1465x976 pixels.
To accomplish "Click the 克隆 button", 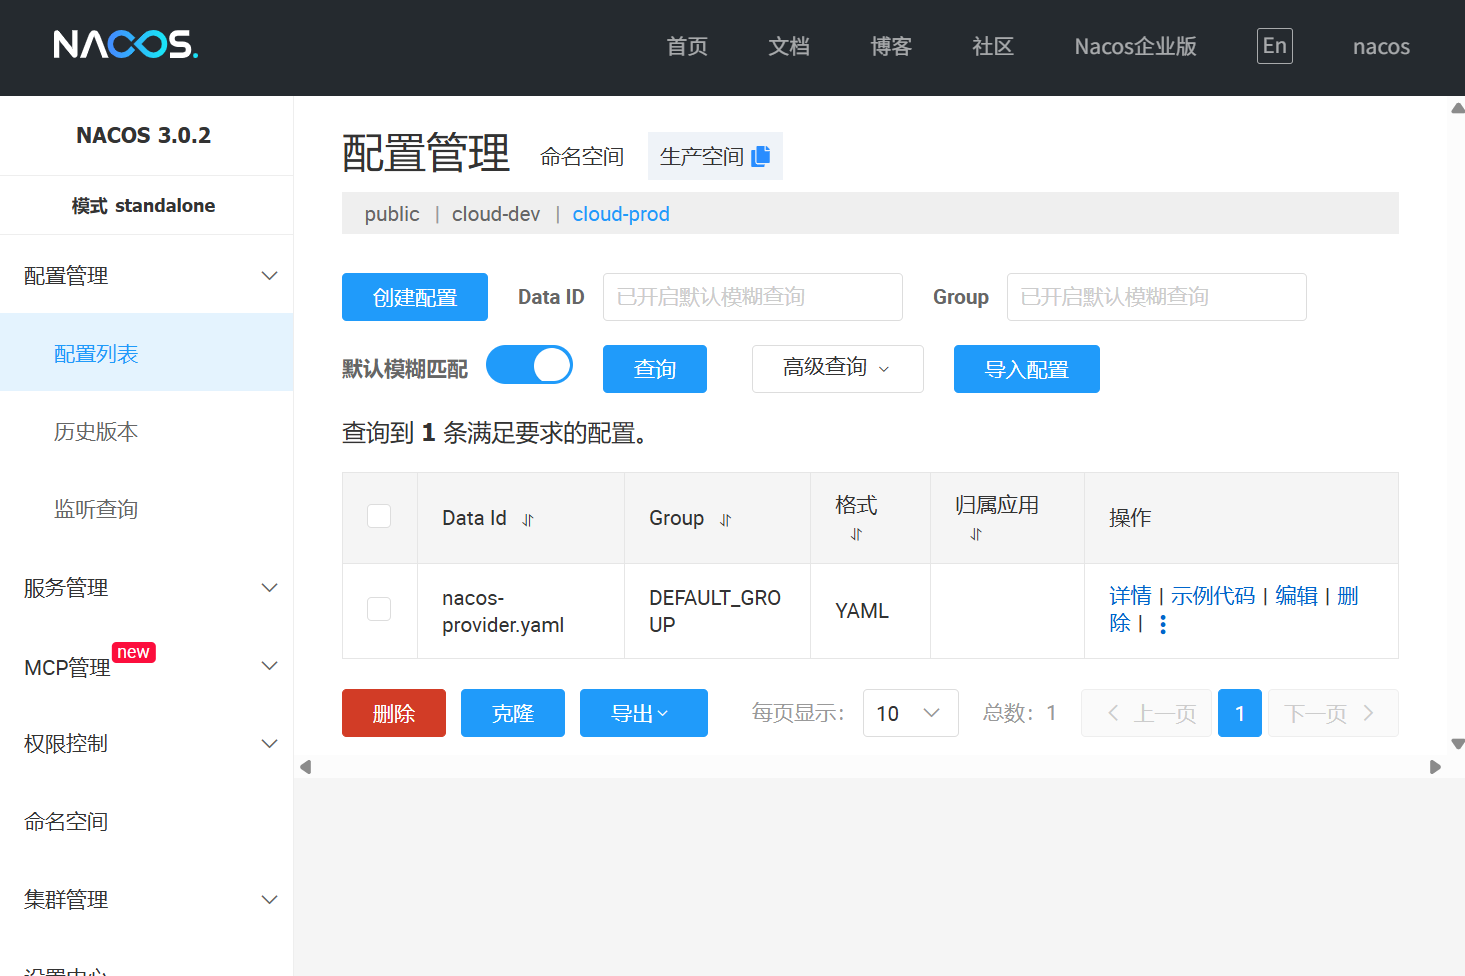I will (513, 713).
